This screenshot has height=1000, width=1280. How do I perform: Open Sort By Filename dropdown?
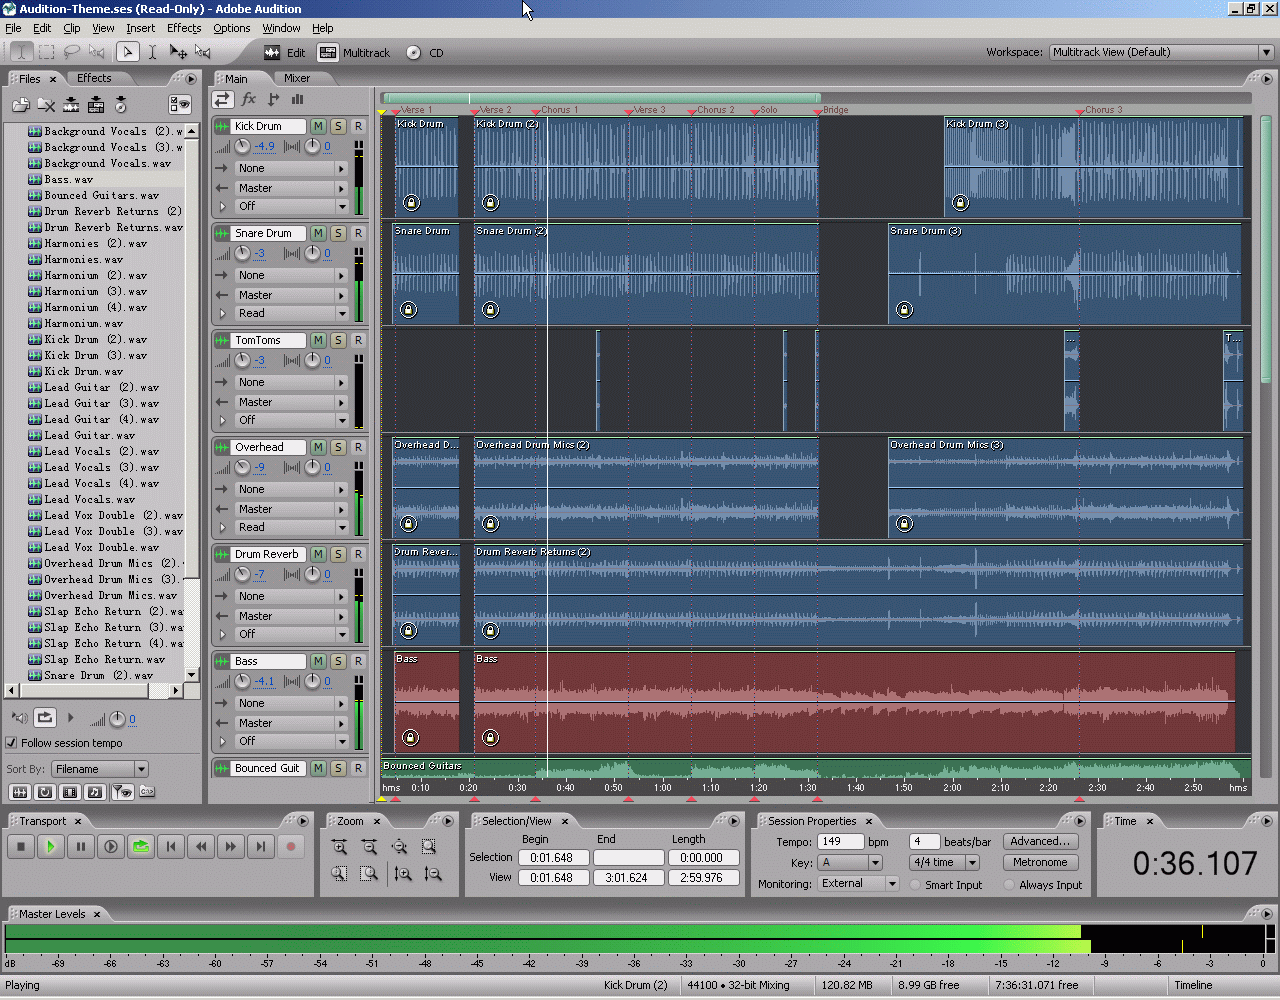pyautogui.click(x=100, y=769)
